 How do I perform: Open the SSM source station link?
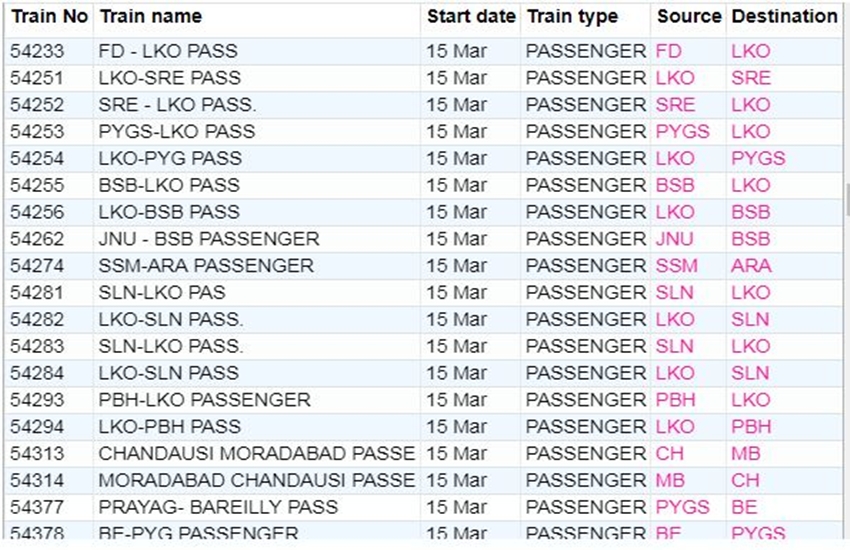[677, 266]
